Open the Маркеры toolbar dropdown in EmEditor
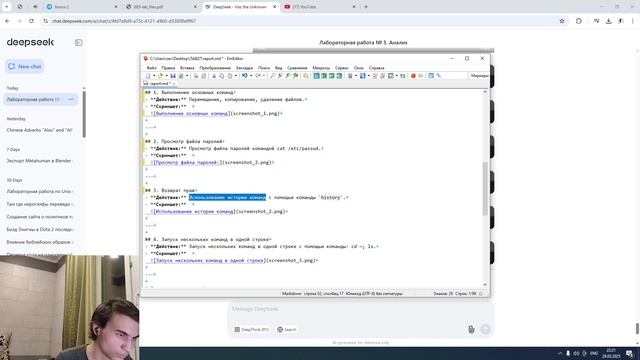The image size is (640, 360). [479, 76]
